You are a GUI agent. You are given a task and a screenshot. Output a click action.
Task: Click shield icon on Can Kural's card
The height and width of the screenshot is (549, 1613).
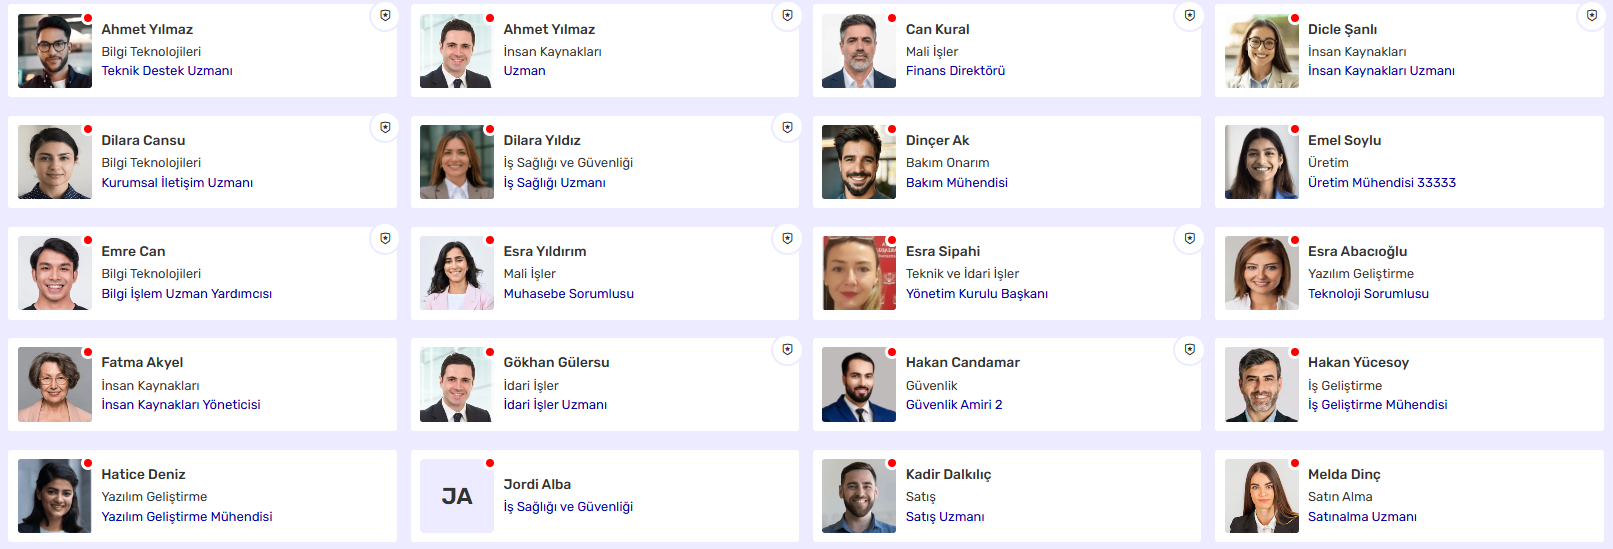[1189, 16]
